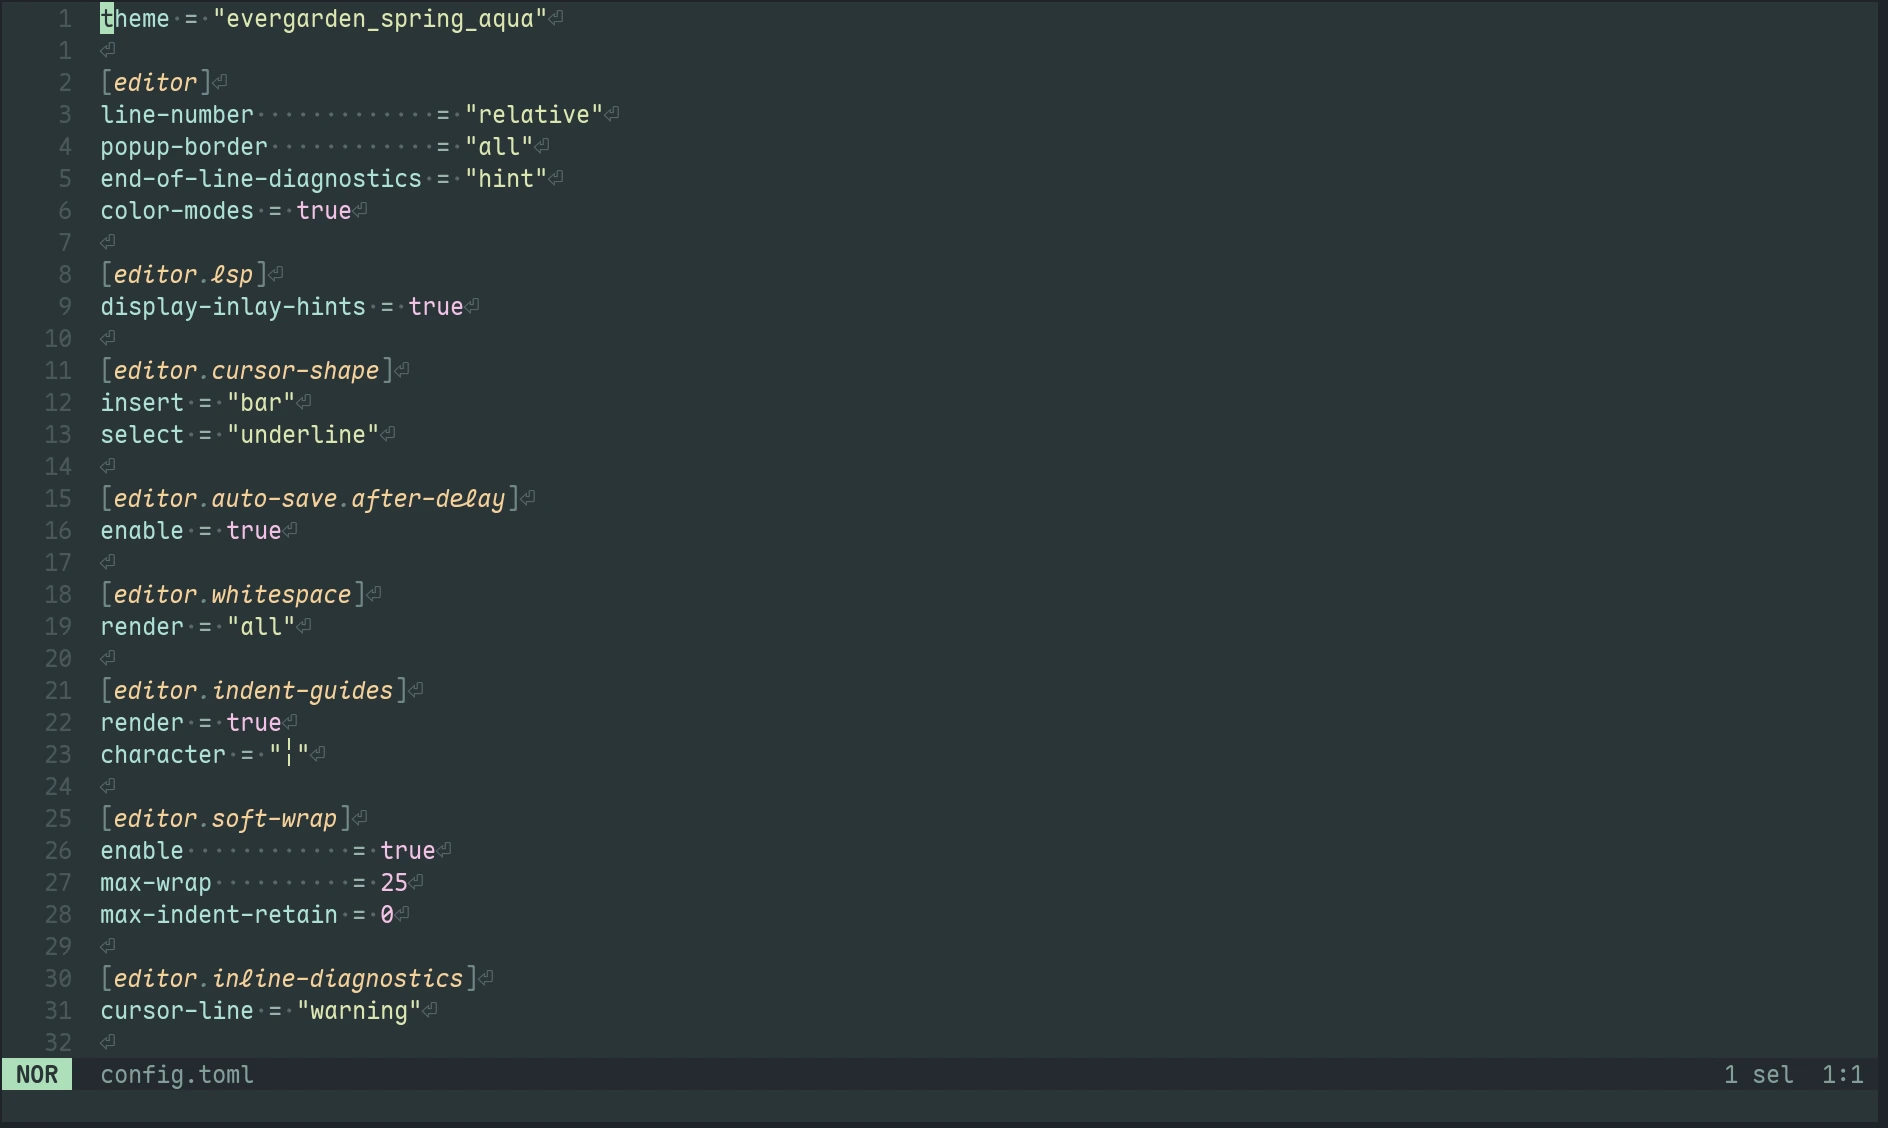Screen dimensions: 1888x1128
Task: Click the "all" value of whitespace render
Action: (x=261, y=627)
